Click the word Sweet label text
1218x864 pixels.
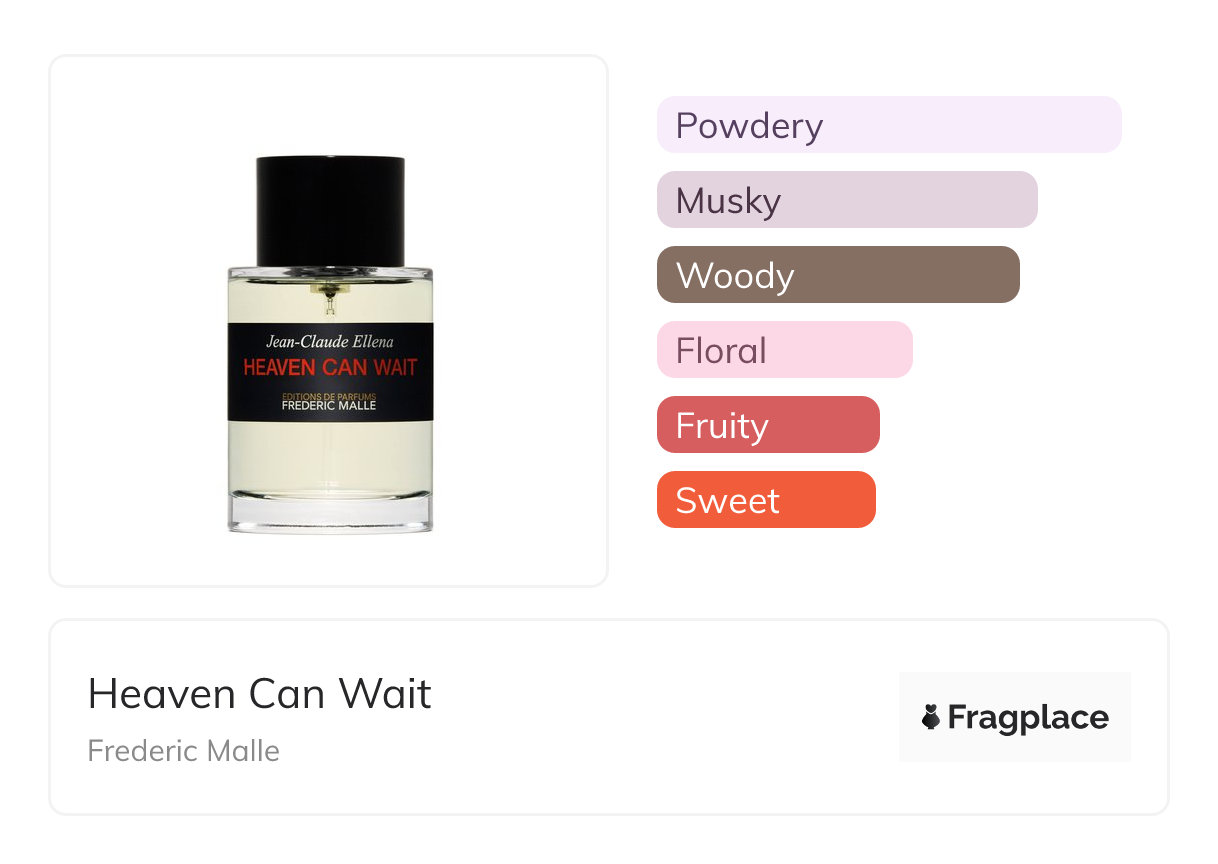point(728,501)
